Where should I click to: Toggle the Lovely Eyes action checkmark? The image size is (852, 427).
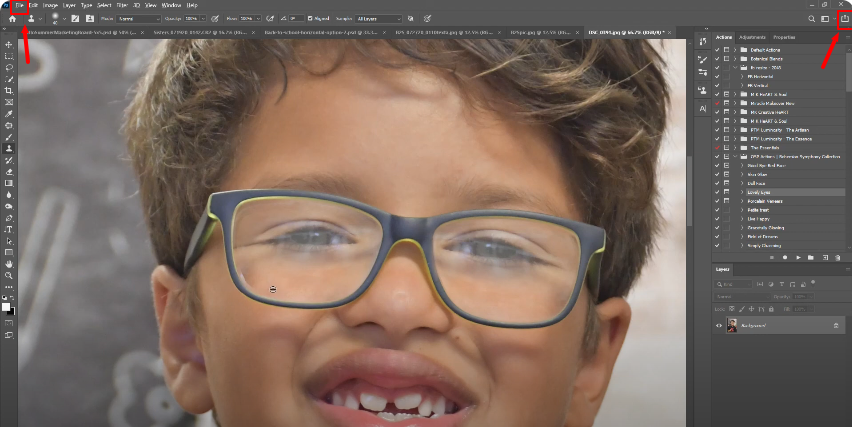point(717,192)
